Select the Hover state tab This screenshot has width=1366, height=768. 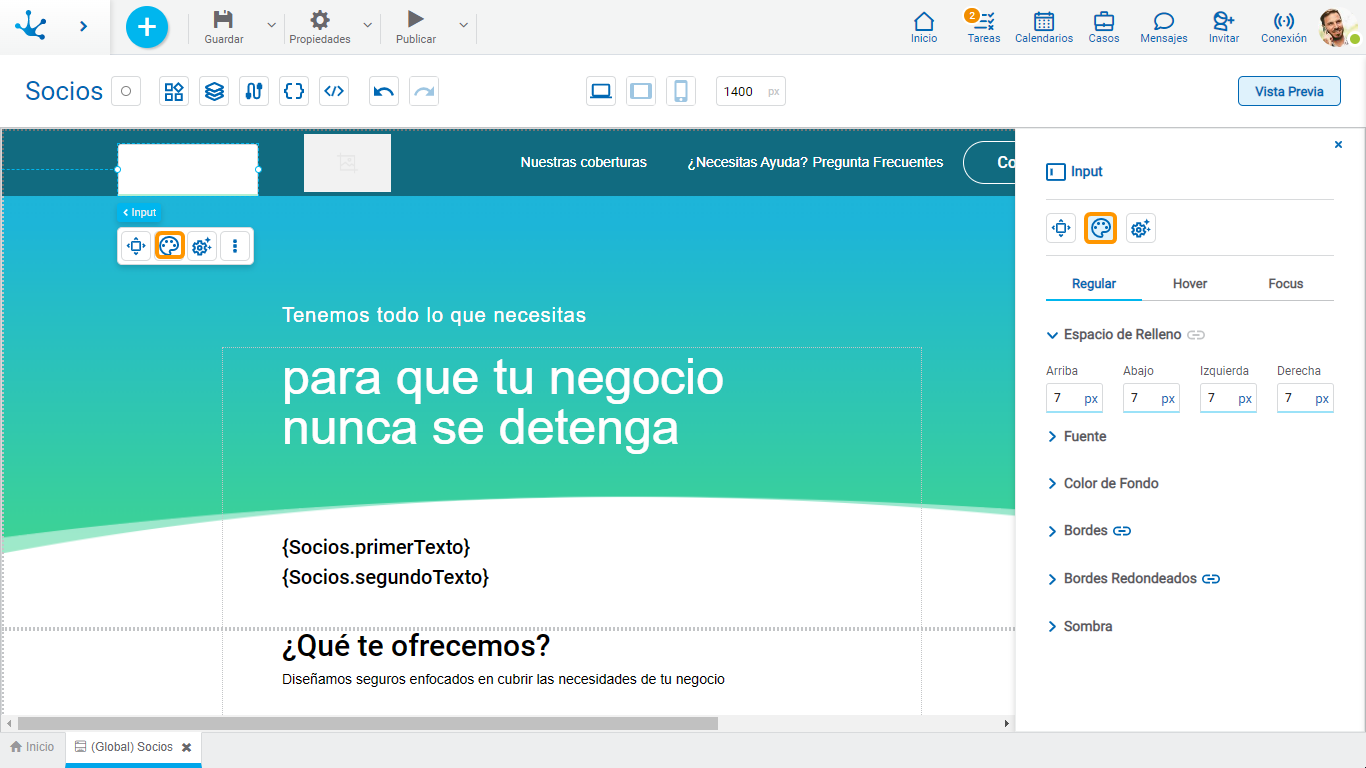point(1190,283)
